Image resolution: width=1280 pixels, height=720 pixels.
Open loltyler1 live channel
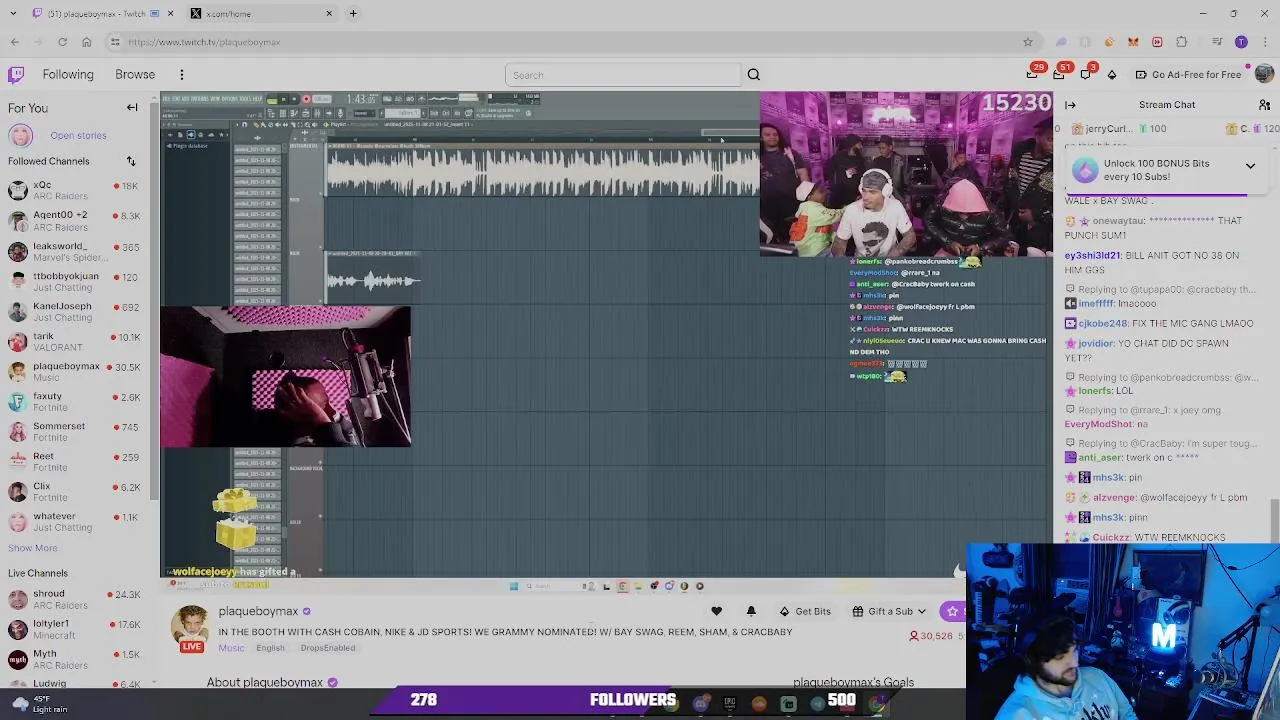coord(75,629)
